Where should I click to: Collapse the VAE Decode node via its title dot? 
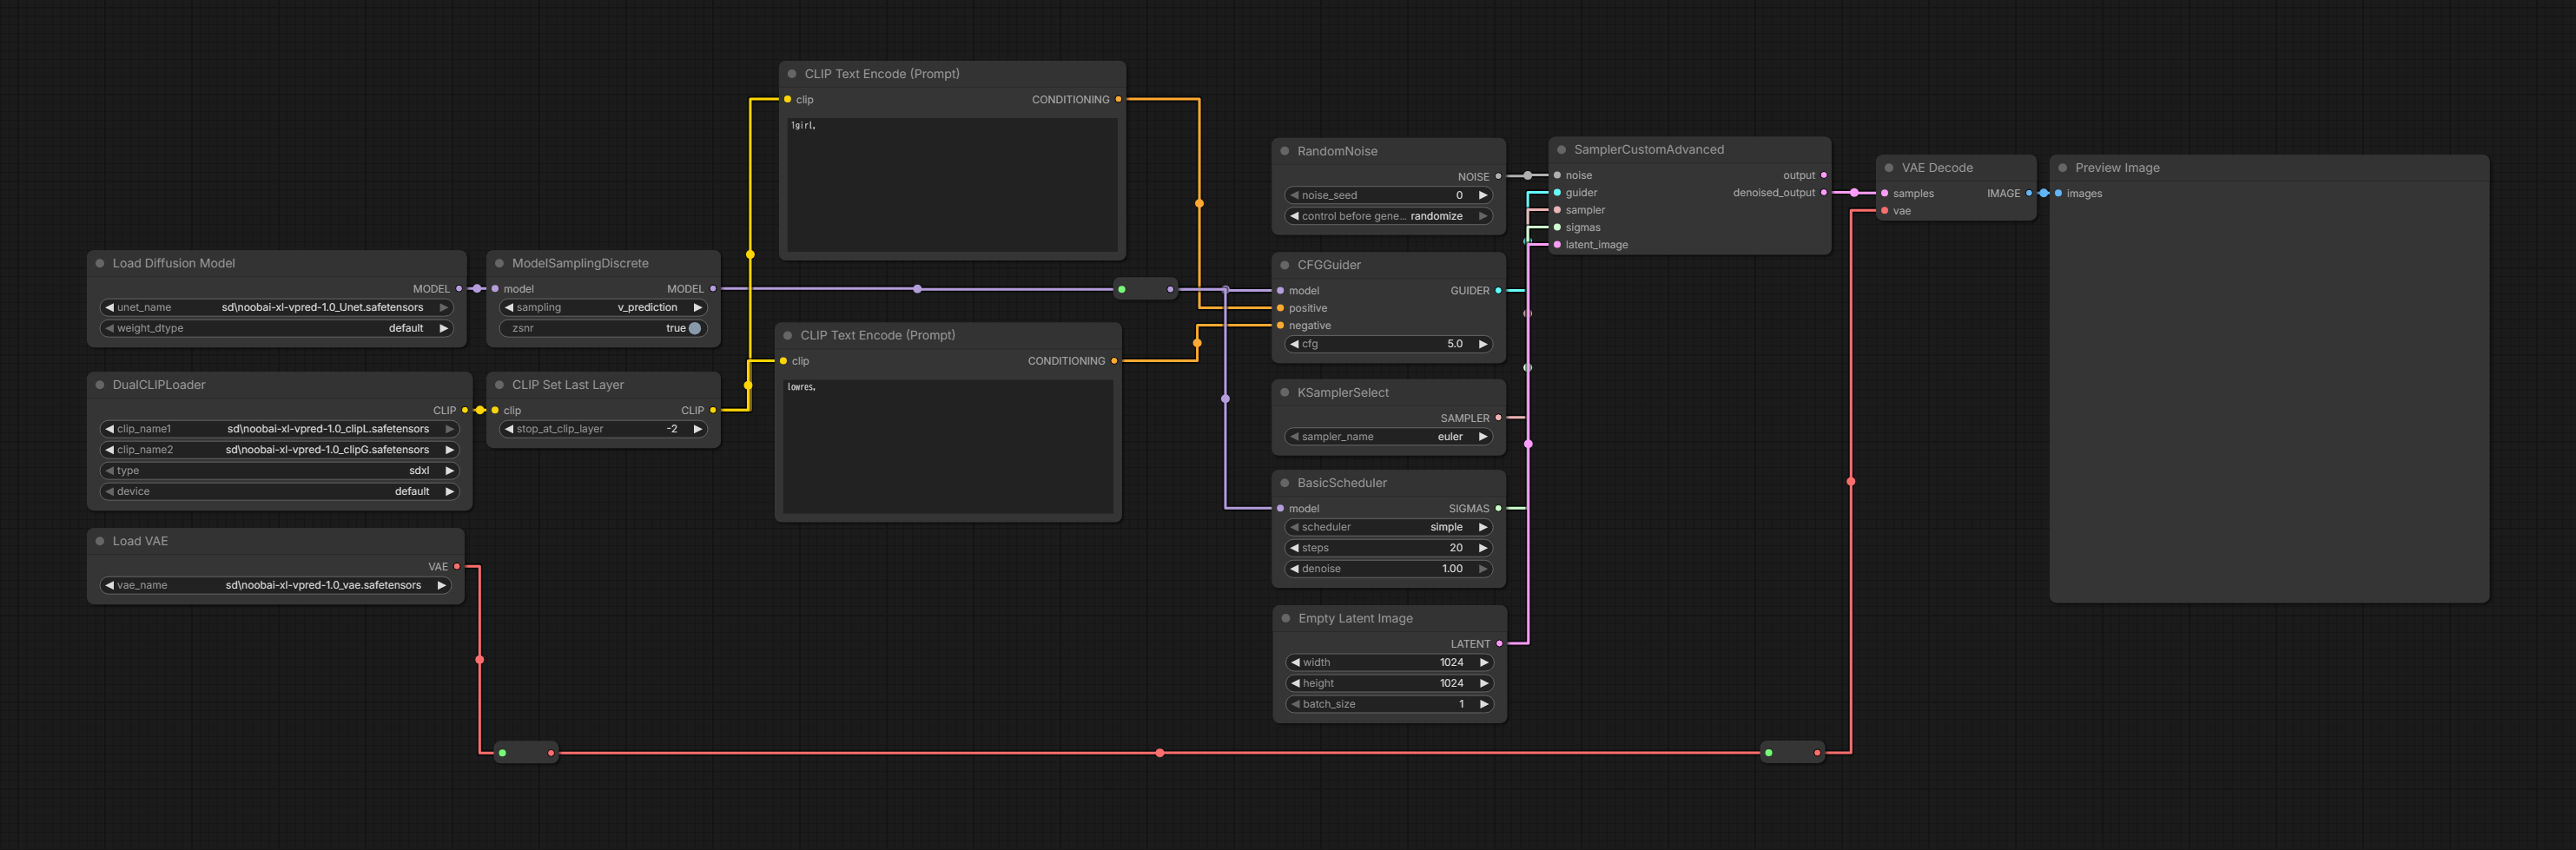pos(1889,168)
